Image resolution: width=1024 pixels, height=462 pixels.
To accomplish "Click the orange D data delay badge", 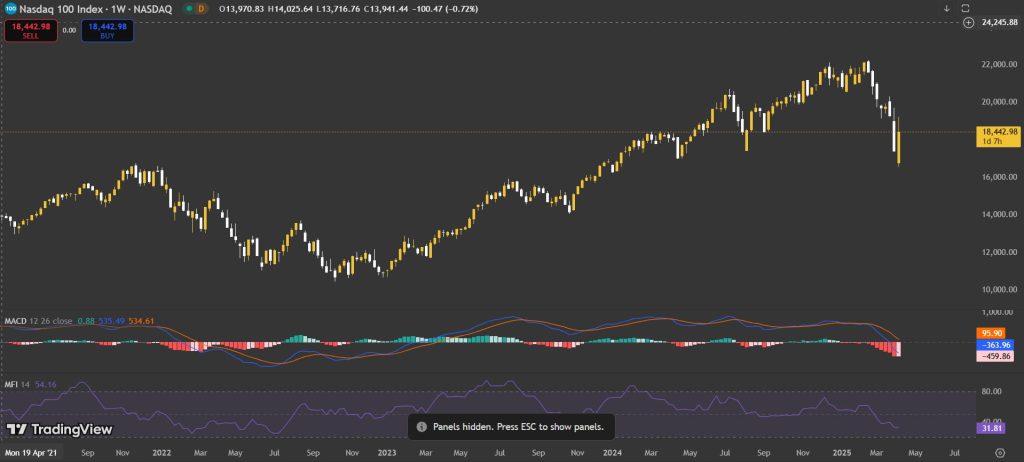I will click(x=200, y=9).
